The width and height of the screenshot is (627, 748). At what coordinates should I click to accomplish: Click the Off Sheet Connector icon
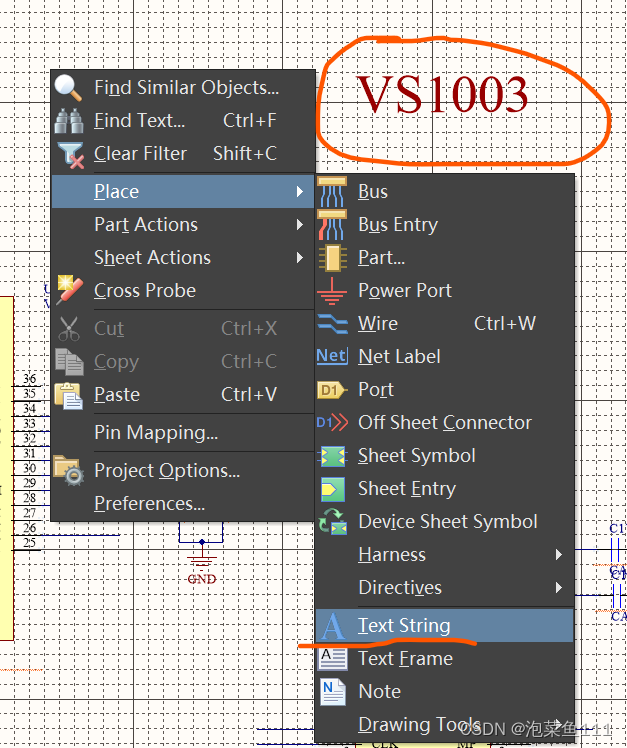click(x=332, y=423)
